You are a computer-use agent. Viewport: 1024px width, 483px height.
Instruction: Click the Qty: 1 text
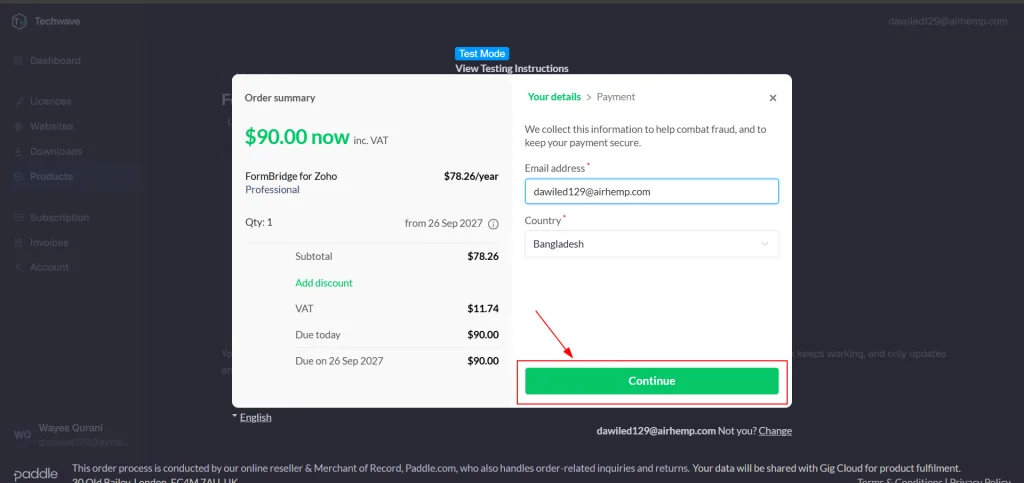[x=259, y=222]
